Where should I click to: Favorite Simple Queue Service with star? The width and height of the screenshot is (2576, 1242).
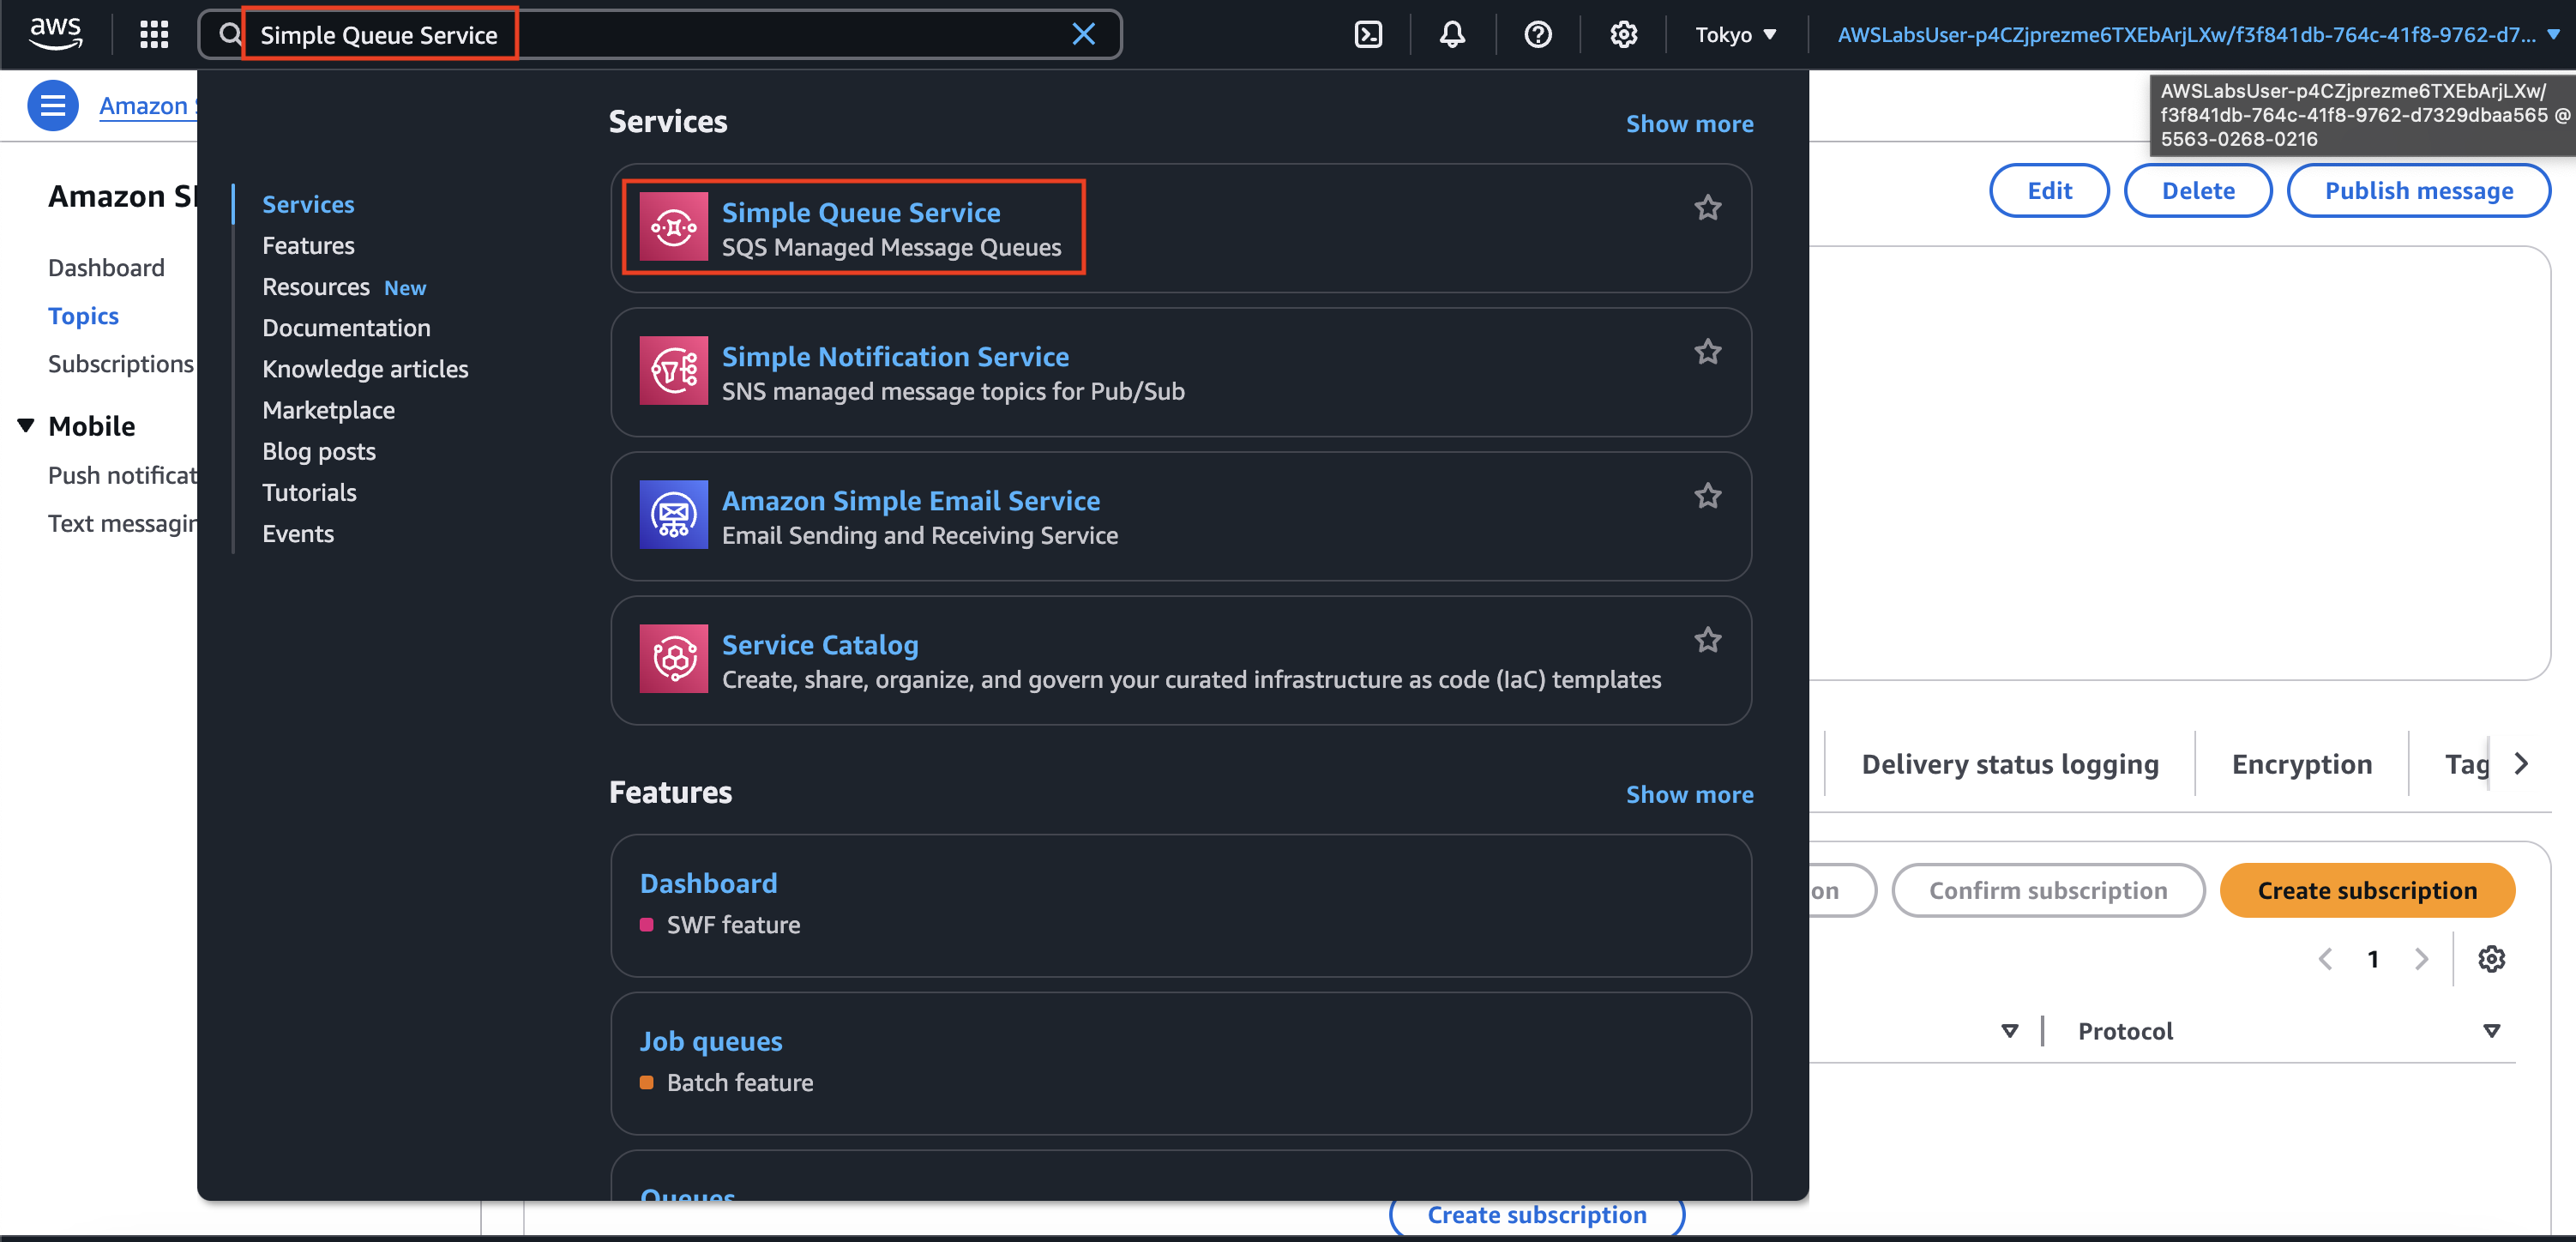tap(1707, 208)
